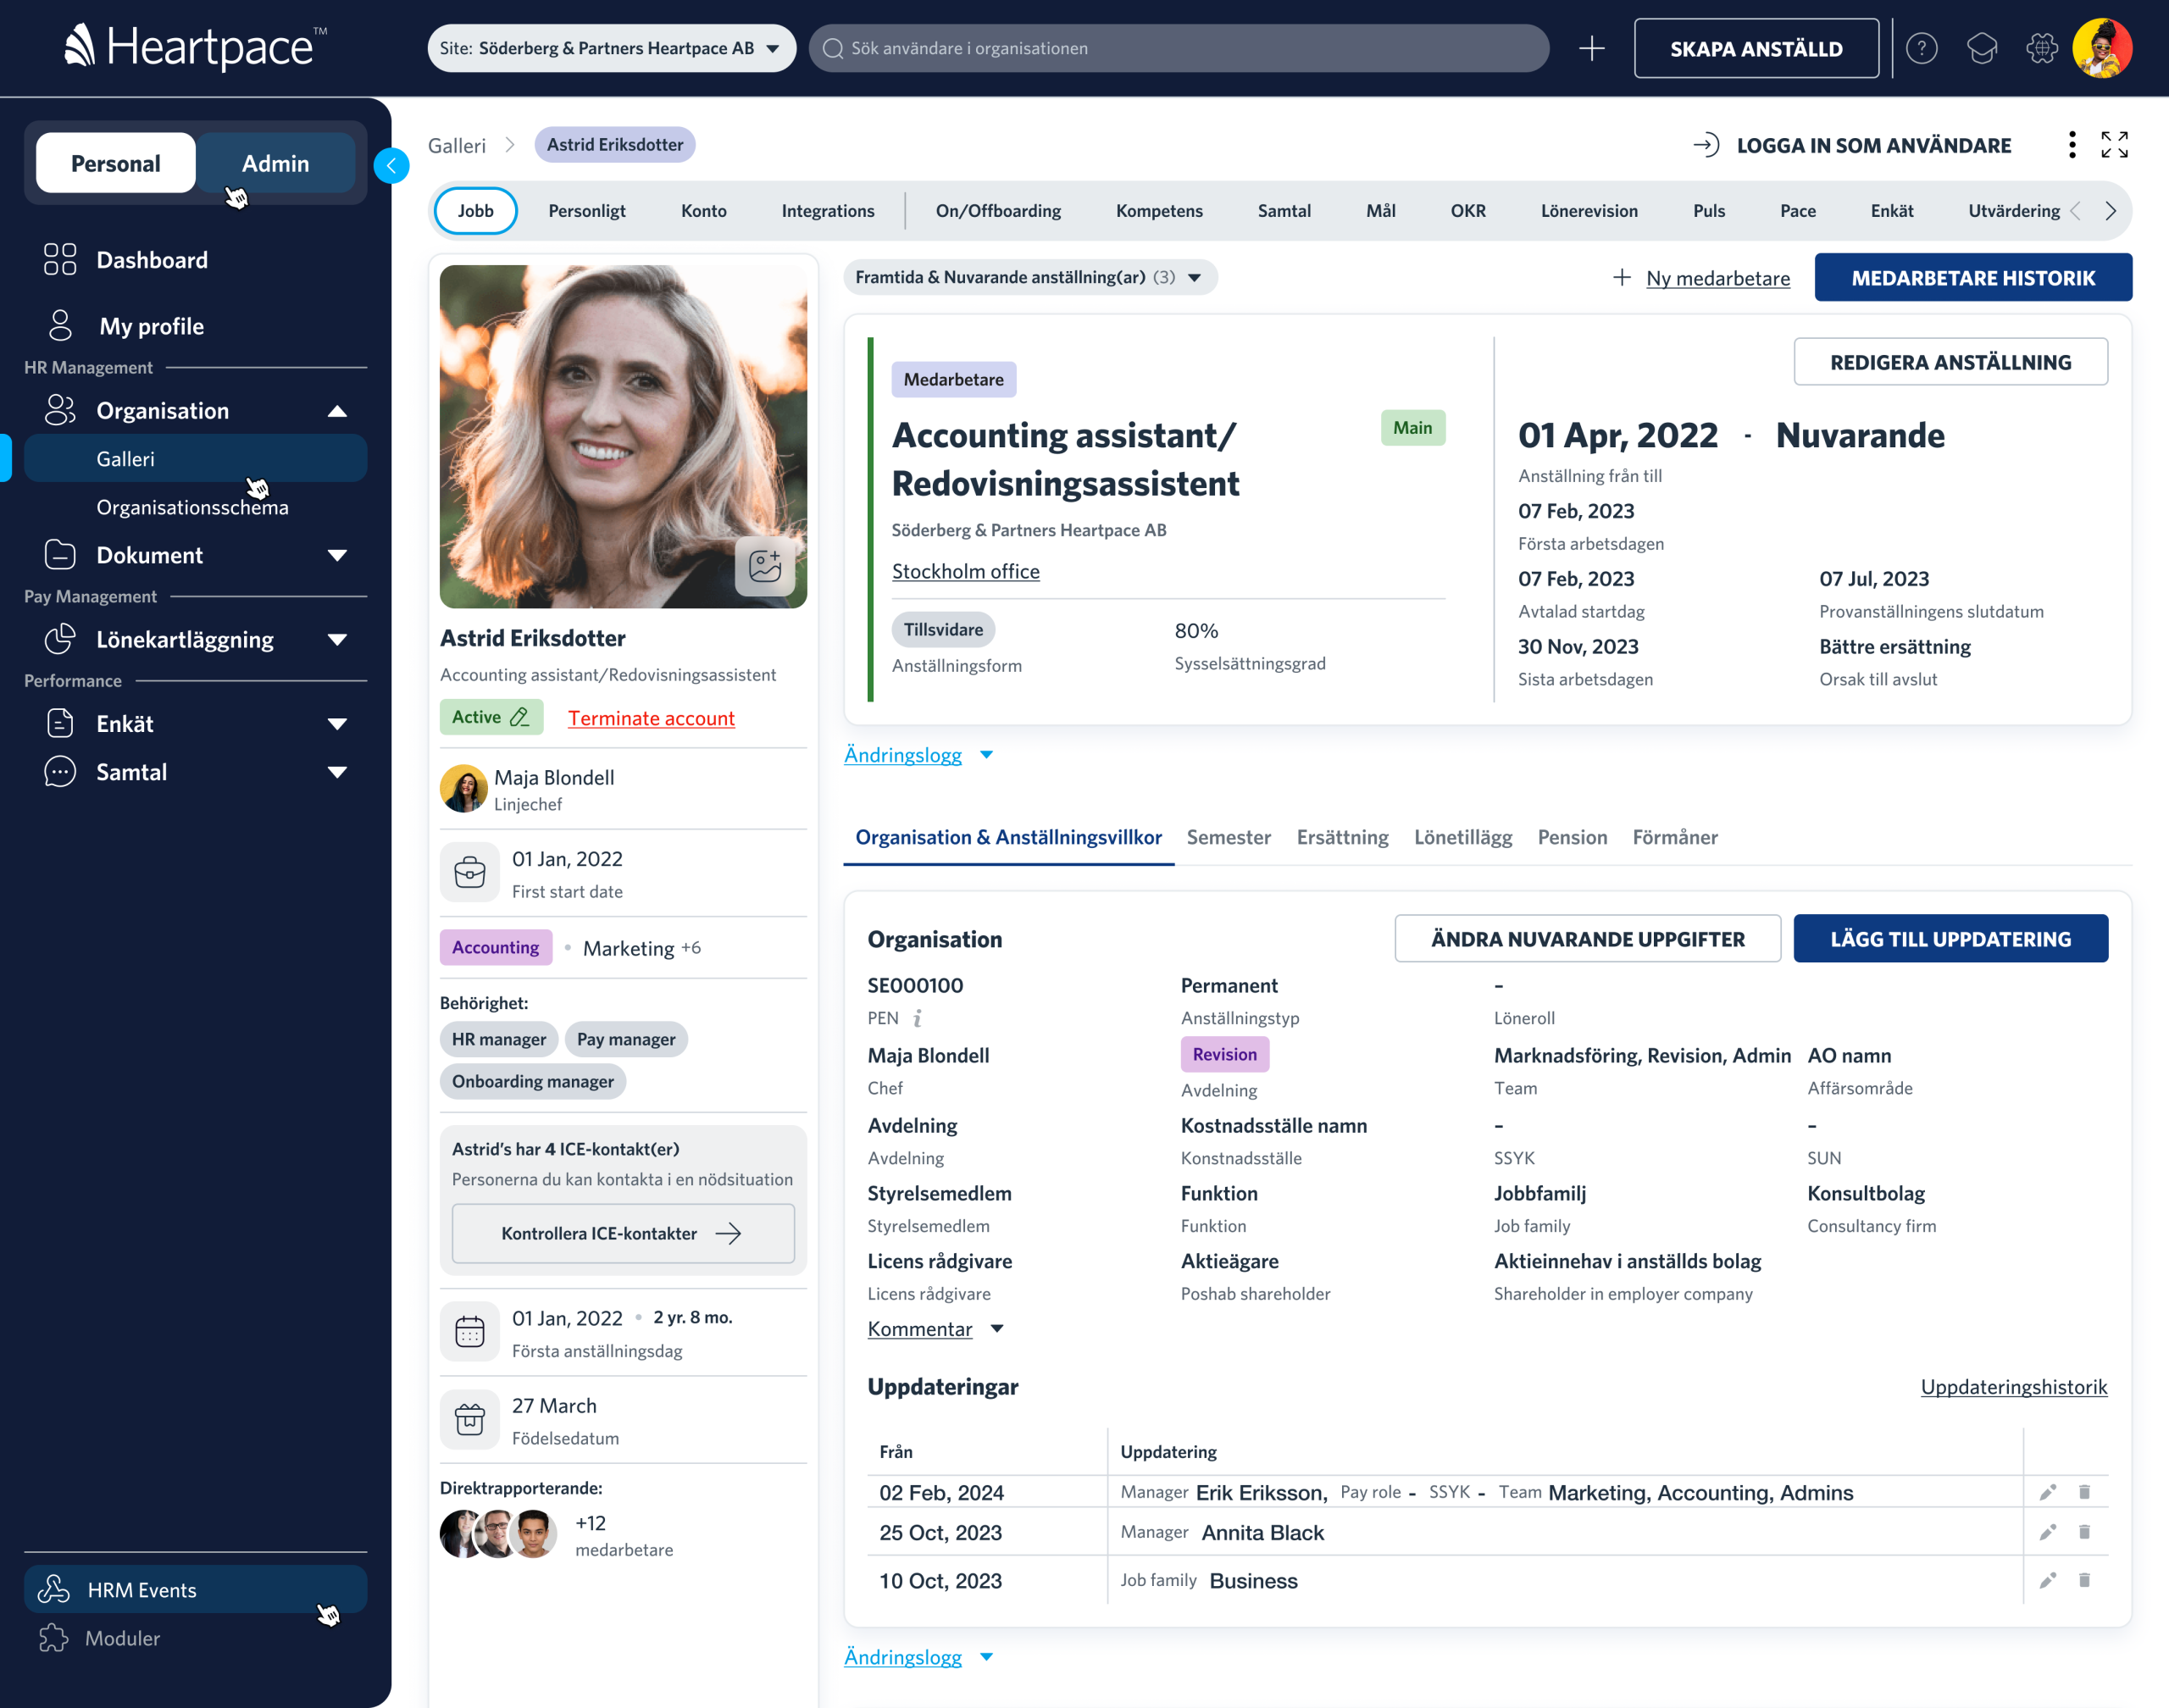Viewport: 2169px width, 1708px height.
Task: Delete the 10 Oct, 2023 update
Action: click(2084, 1580)
